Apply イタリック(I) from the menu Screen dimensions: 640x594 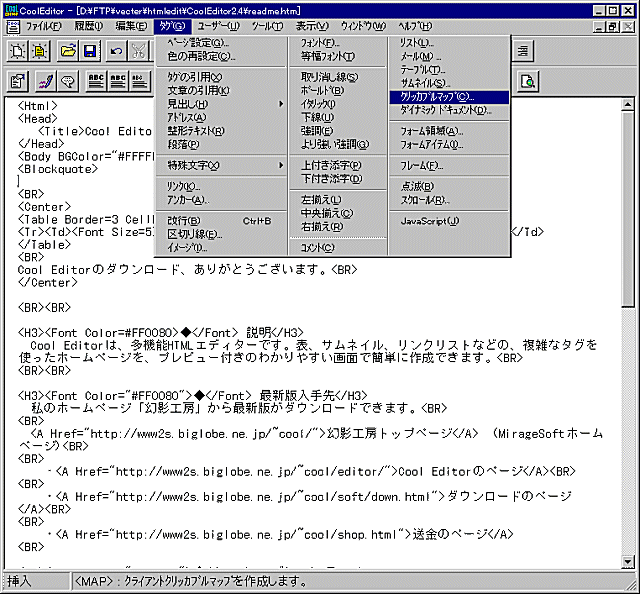[338, 104]
